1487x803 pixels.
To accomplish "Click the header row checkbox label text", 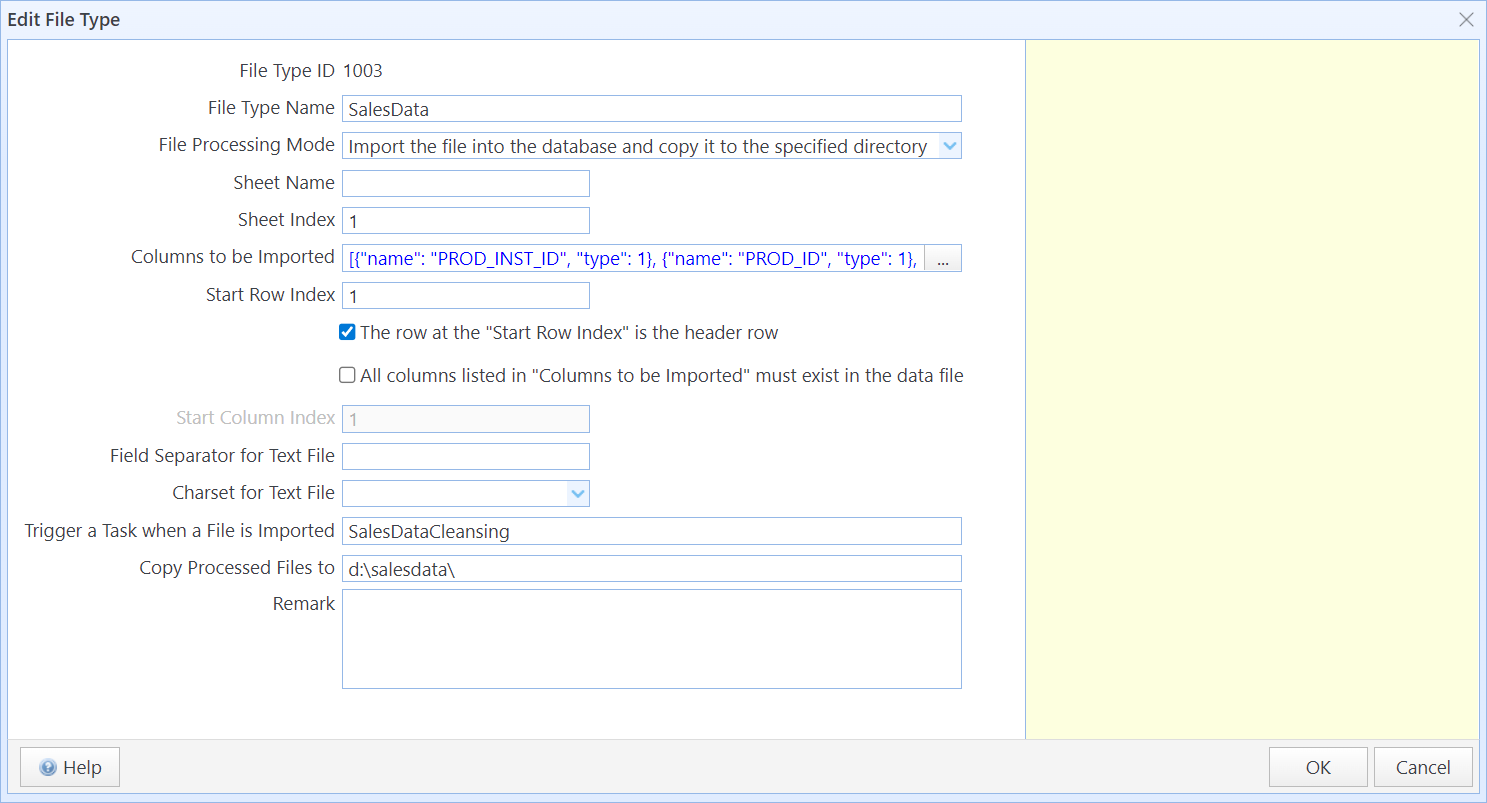I will pos(569,333).
